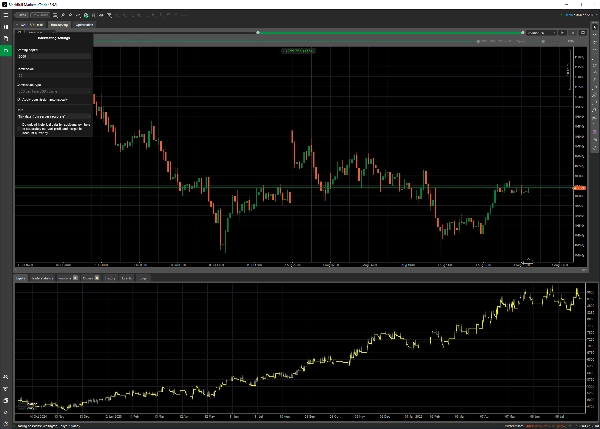Click the first pill button in top toolbar

coord(22,15)
